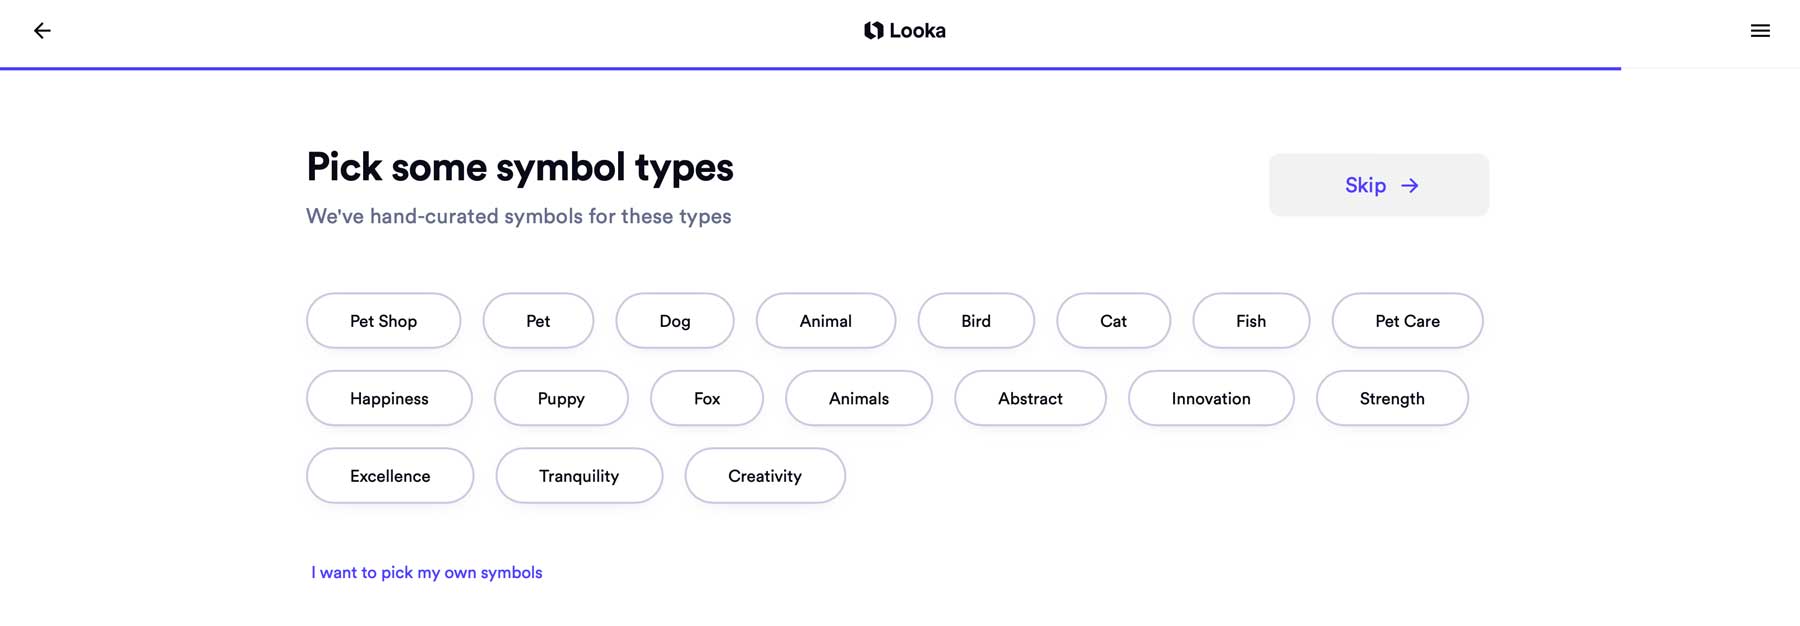Click the arrow icon inside the Skip button
1800x626 pixels.
[1410, 185]
